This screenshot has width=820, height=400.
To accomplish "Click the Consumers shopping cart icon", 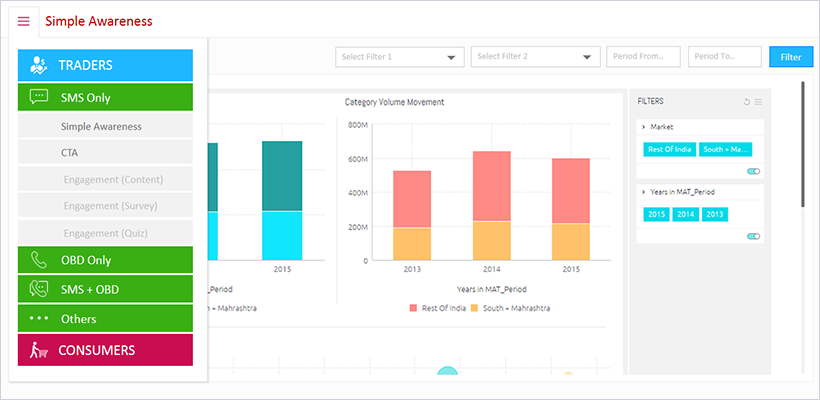I will tap(39, 350).
